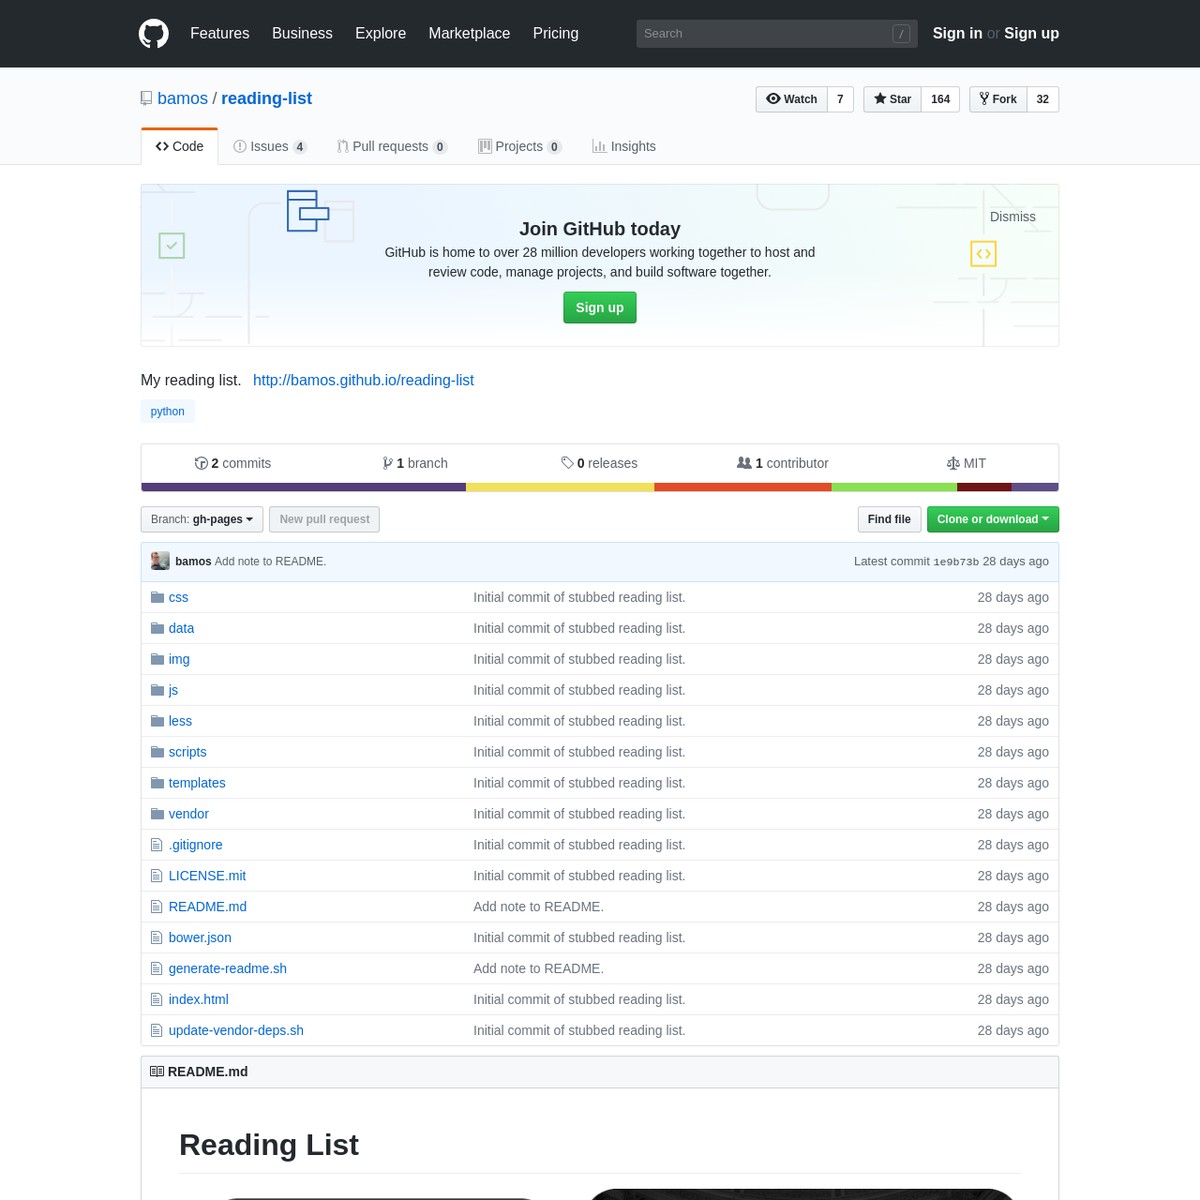This screenshot has height=1200, width=1200.
Task: Open the bamos owner link
Action: point(183,98)
